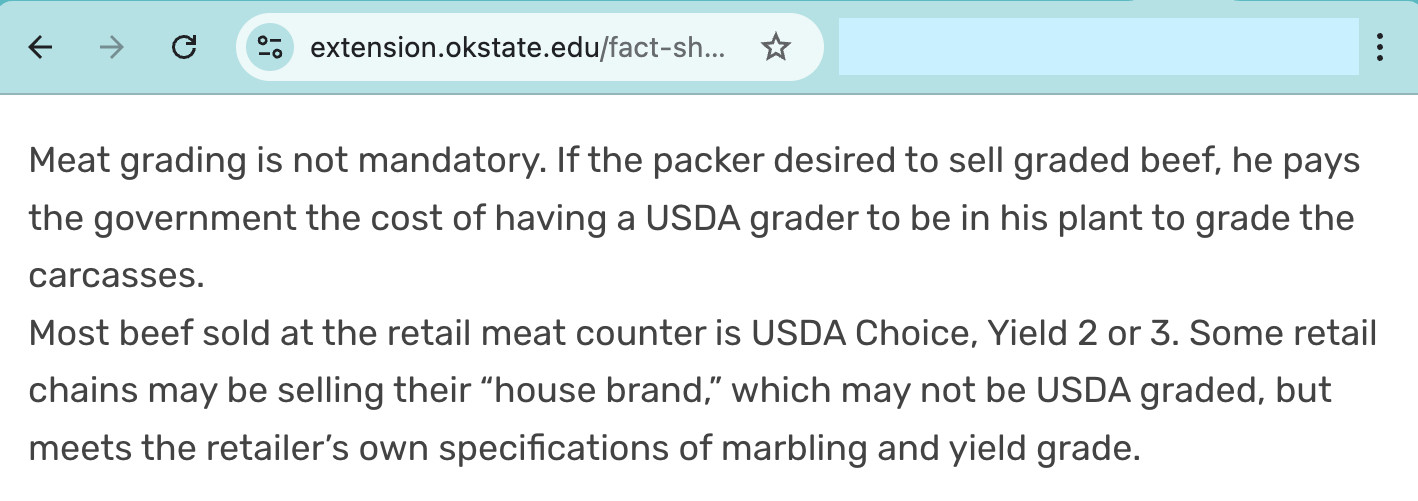Click the blank light-blue toolbar area
This screenshot has width=1418, height=501.
point(1098,47)
